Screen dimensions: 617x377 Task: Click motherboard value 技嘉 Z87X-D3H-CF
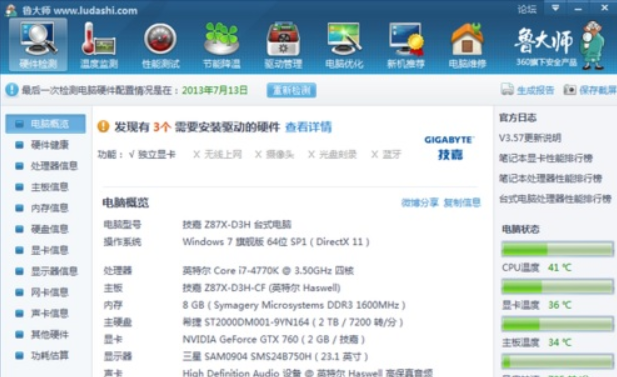click(261, 288)
